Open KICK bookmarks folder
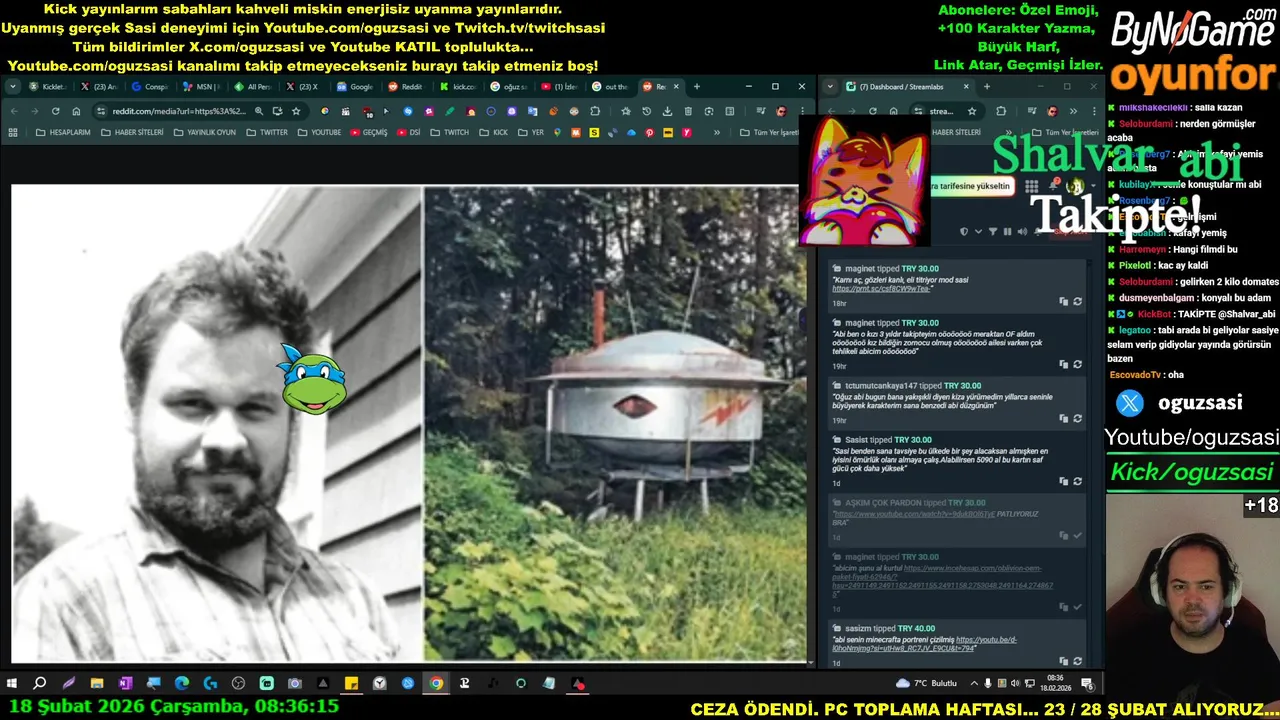 point(494,132)
